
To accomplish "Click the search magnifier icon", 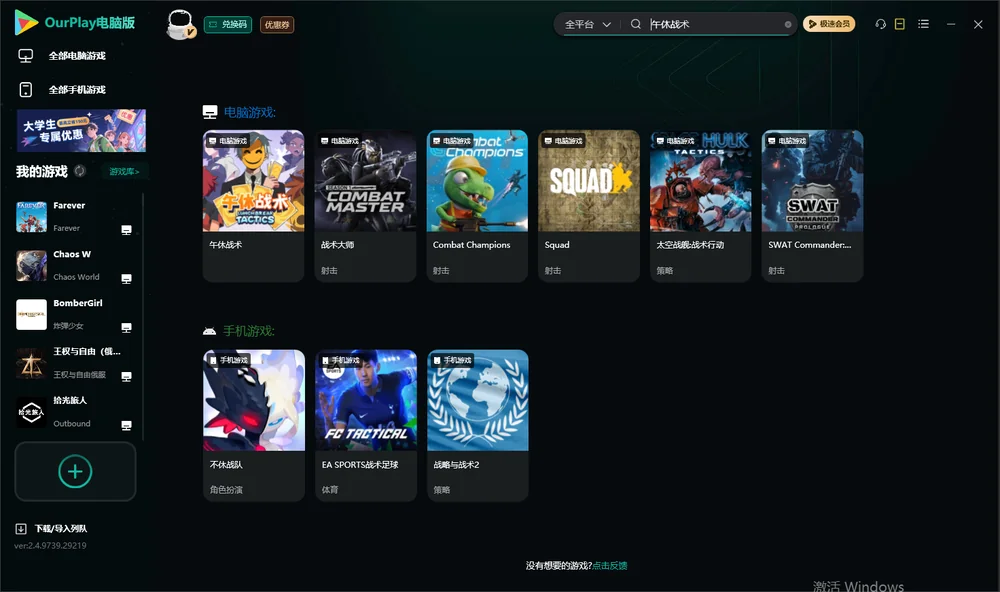I will point(635,24).
